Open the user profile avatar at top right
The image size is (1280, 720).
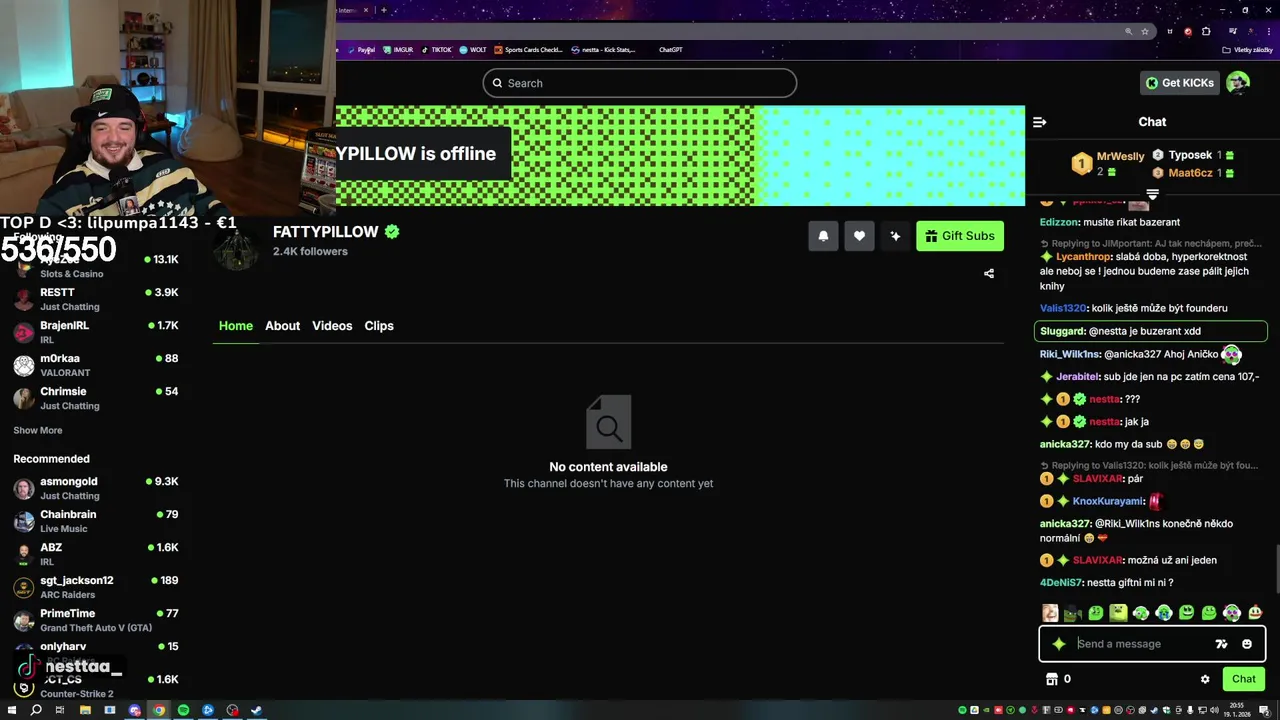(1238, 83)
